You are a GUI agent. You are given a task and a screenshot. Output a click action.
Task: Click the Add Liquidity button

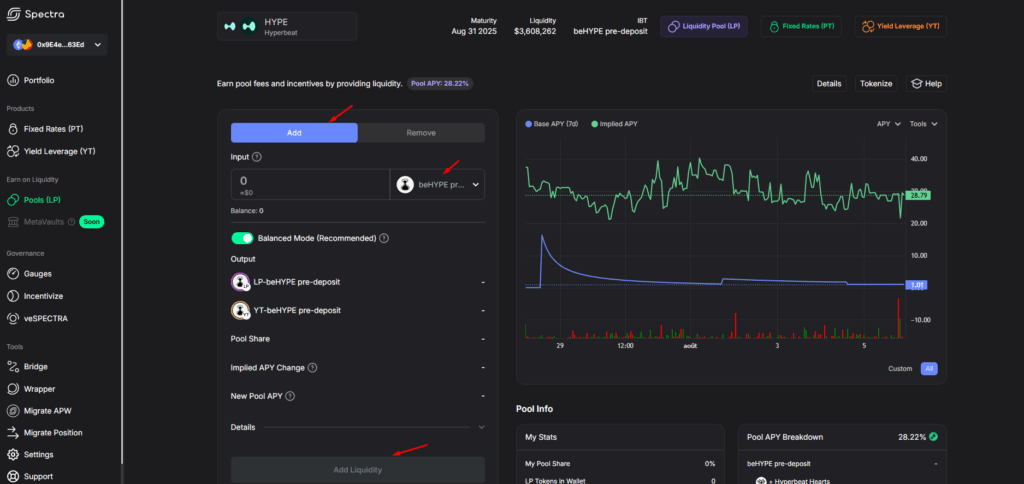(x=358, y=470)
